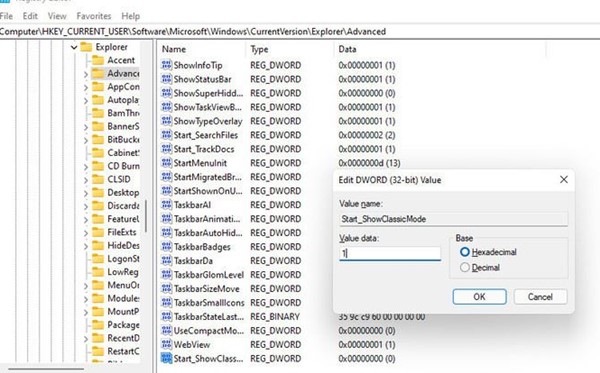
Task: Expand the MenuOr key
Action: click(86, 286)
